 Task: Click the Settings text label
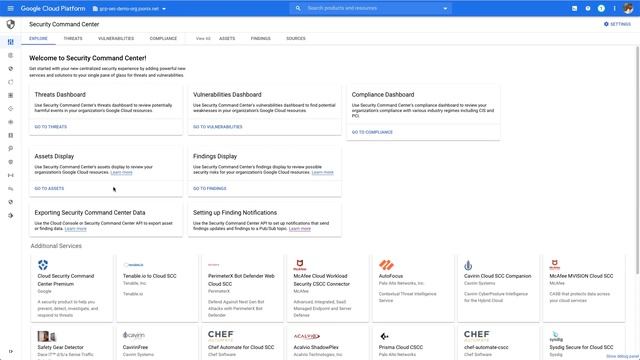tap(620, 24)
